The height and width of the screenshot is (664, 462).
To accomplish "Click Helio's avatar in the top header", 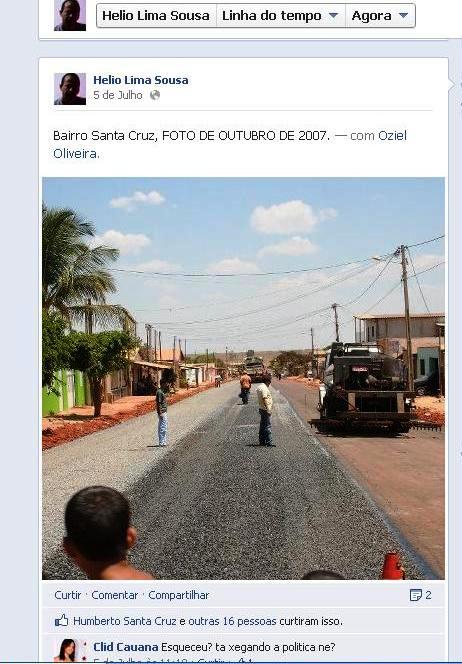I will point(70,15).
